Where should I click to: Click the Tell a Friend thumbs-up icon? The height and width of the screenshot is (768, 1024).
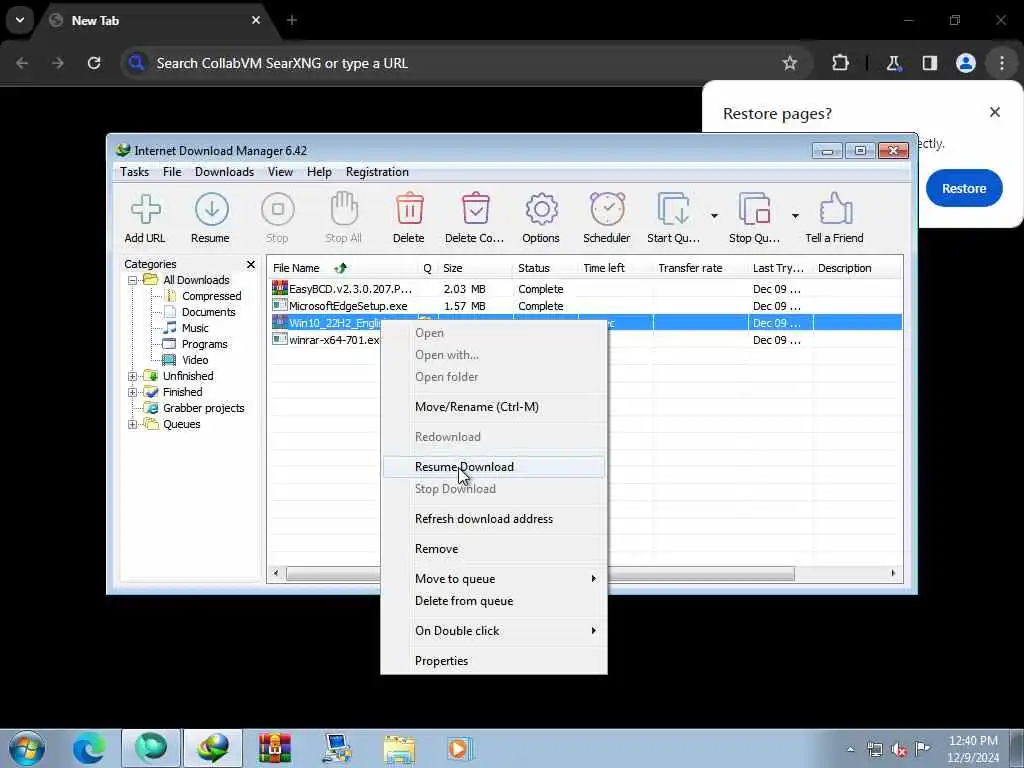[835, 209]
